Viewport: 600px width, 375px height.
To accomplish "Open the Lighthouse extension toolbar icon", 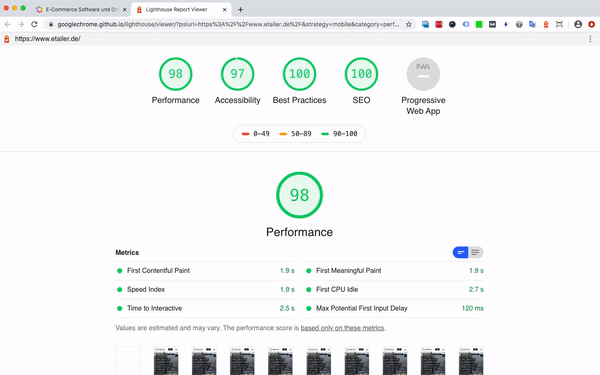I will click(x=546, y=24).
